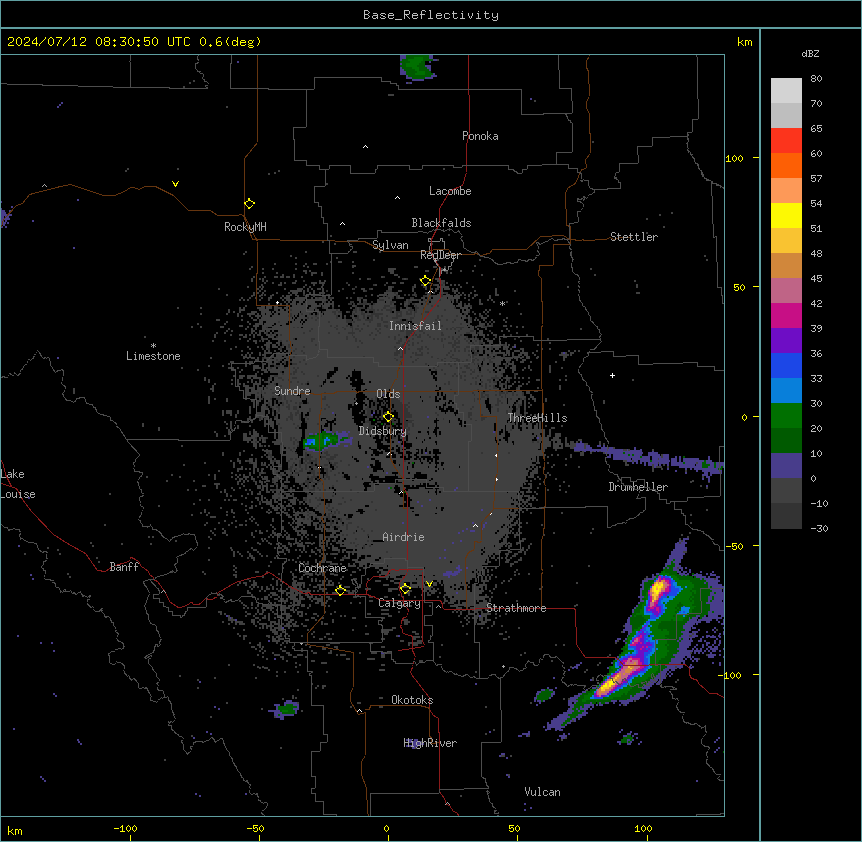The height and width of the screenshot is (842, 862).
Task: Click the Olds town label
Action: [x=388, y=394]
